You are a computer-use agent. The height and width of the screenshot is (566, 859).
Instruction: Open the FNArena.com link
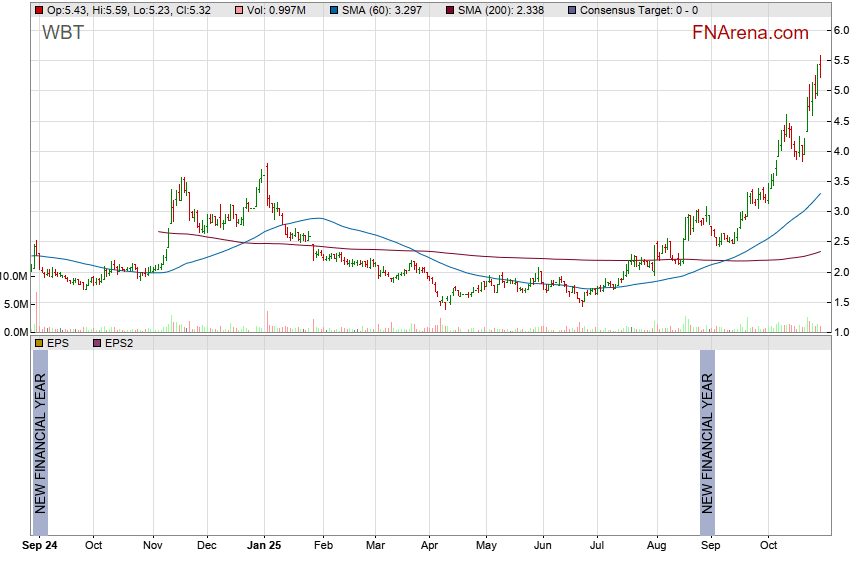tap(750, 33)
